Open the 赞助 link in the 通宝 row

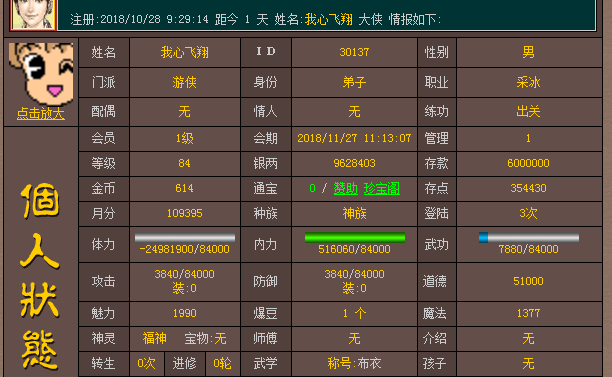tap(345, 188)
